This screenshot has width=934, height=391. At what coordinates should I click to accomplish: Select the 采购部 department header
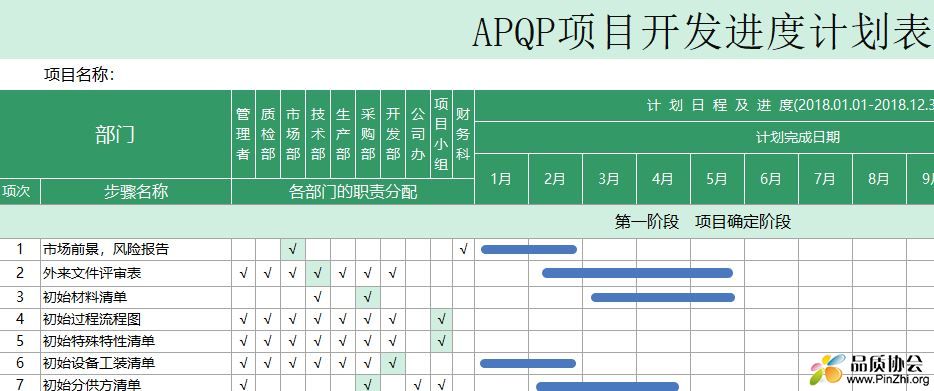coord(368,134)
